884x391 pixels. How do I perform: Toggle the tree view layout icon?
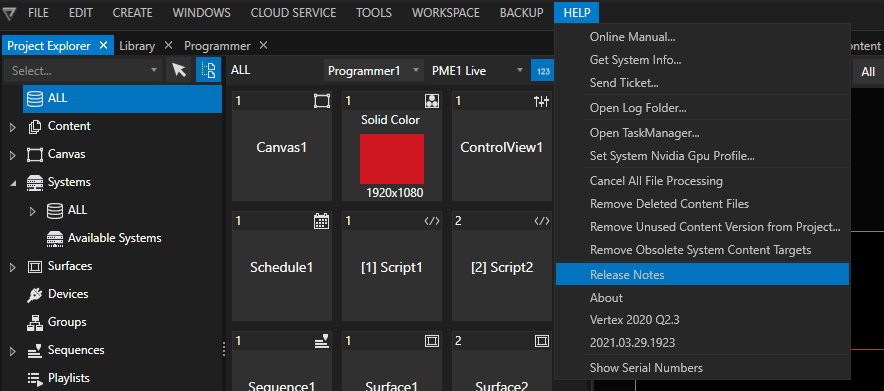[x=208, y=70]
